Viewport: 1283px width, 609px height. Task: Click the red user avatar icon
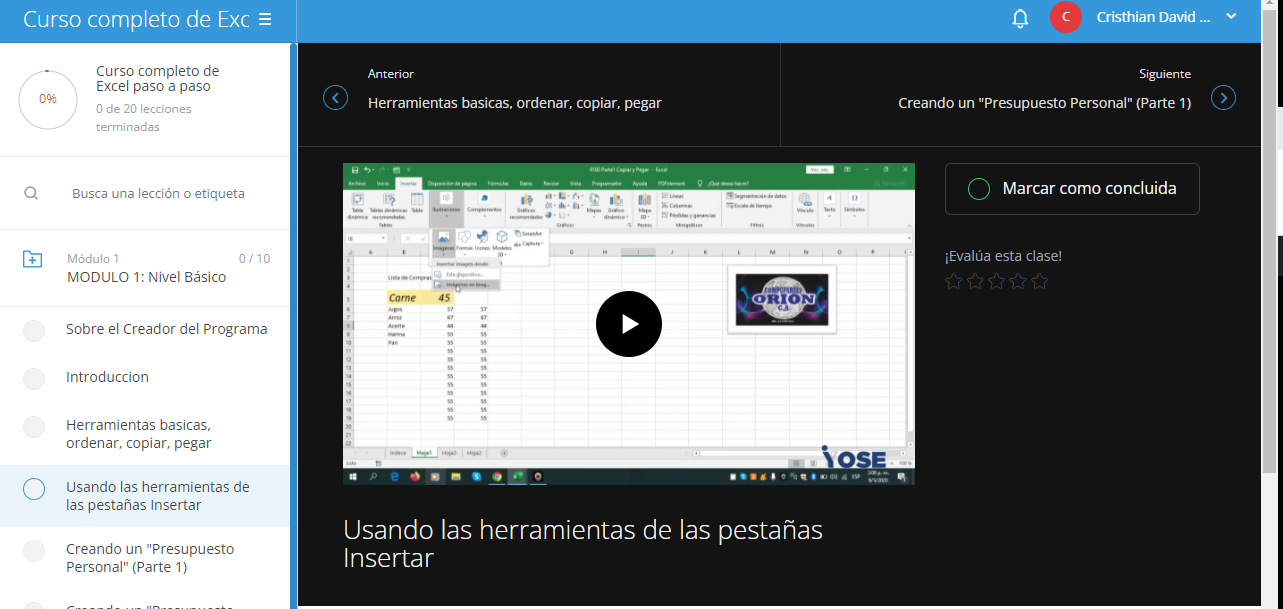tap(1065, 17)
